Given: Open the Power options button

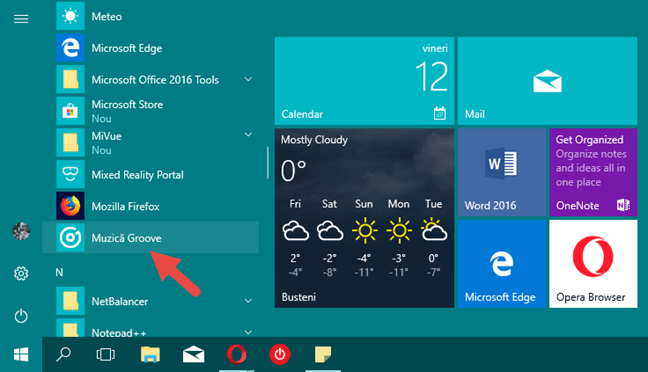Looking at the screenshot, I should 21,316.
